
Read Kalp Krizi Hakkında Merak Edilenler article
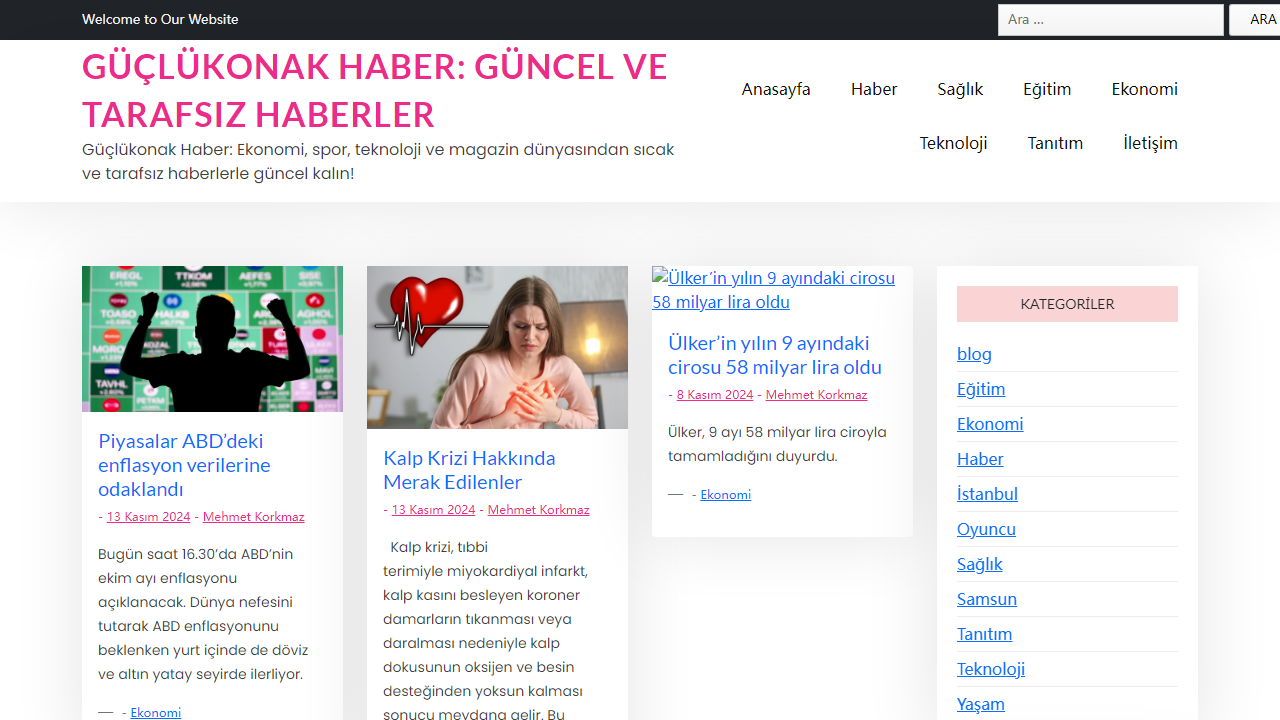click(469, 470)
